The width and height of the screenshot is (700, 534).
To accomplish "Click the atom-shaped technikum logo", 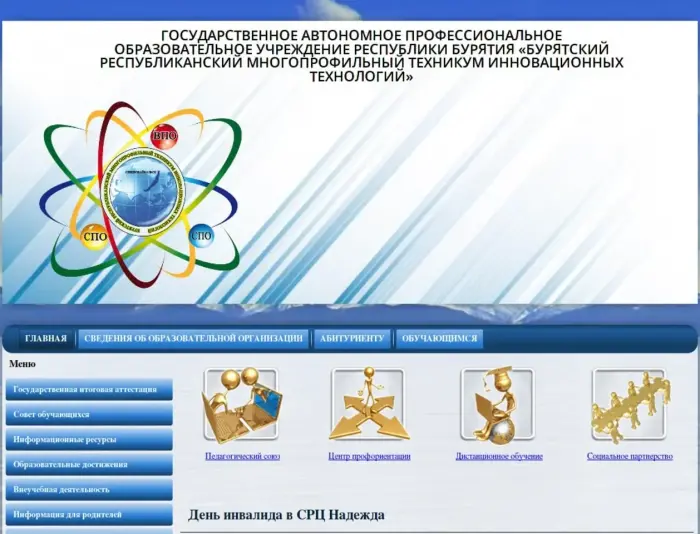I will [x=139, y=194].
